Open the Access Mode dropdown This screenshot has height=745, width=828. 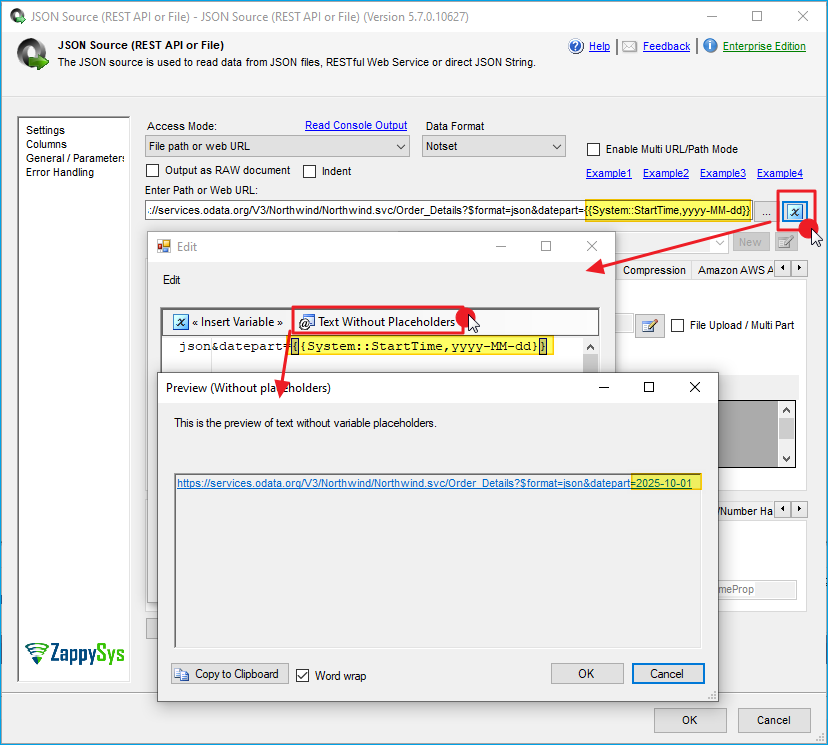[277, 146]
